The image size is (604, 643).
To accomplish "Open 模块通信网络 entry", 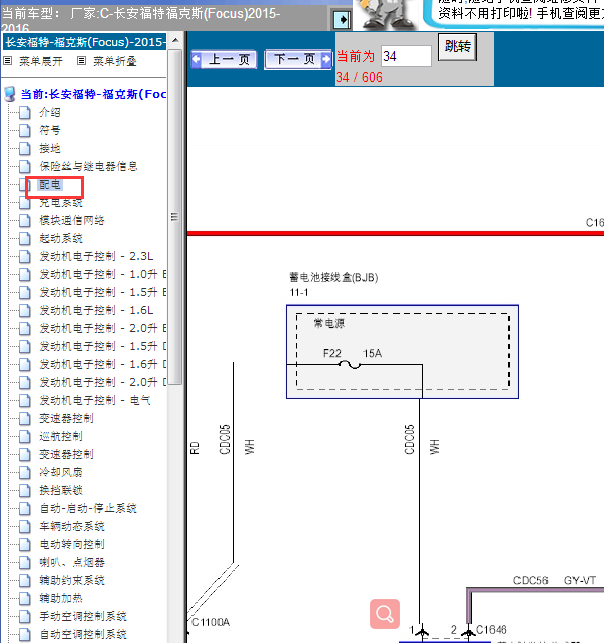I will (72, 221).
